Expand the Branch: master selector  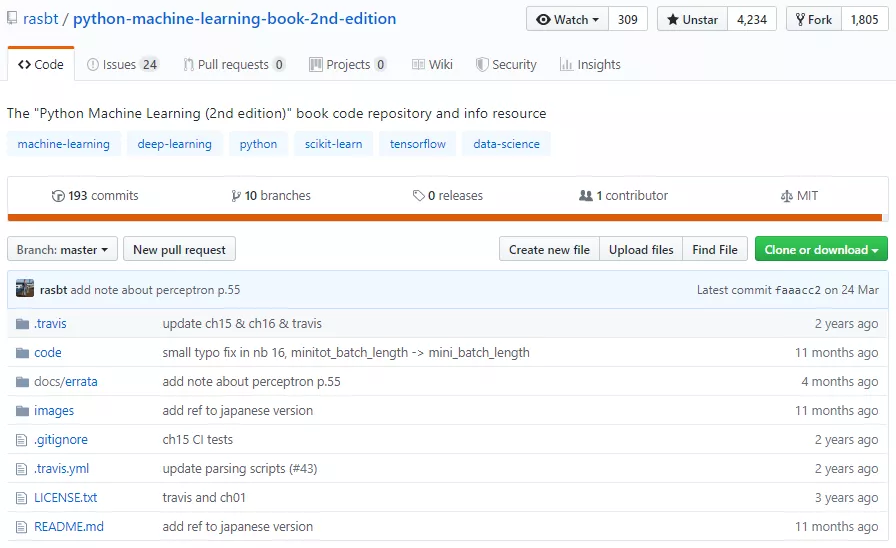[62, 249]
